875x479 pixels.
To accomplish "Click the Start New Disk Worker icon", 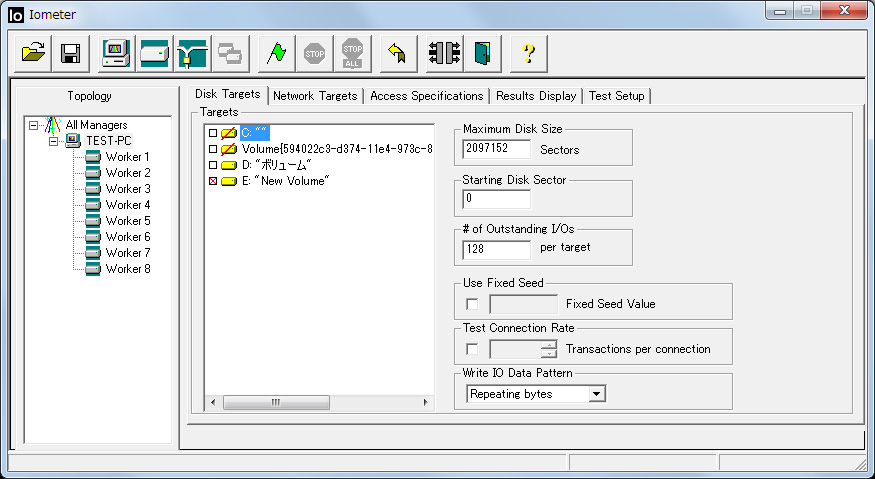I will coord(154,54).
